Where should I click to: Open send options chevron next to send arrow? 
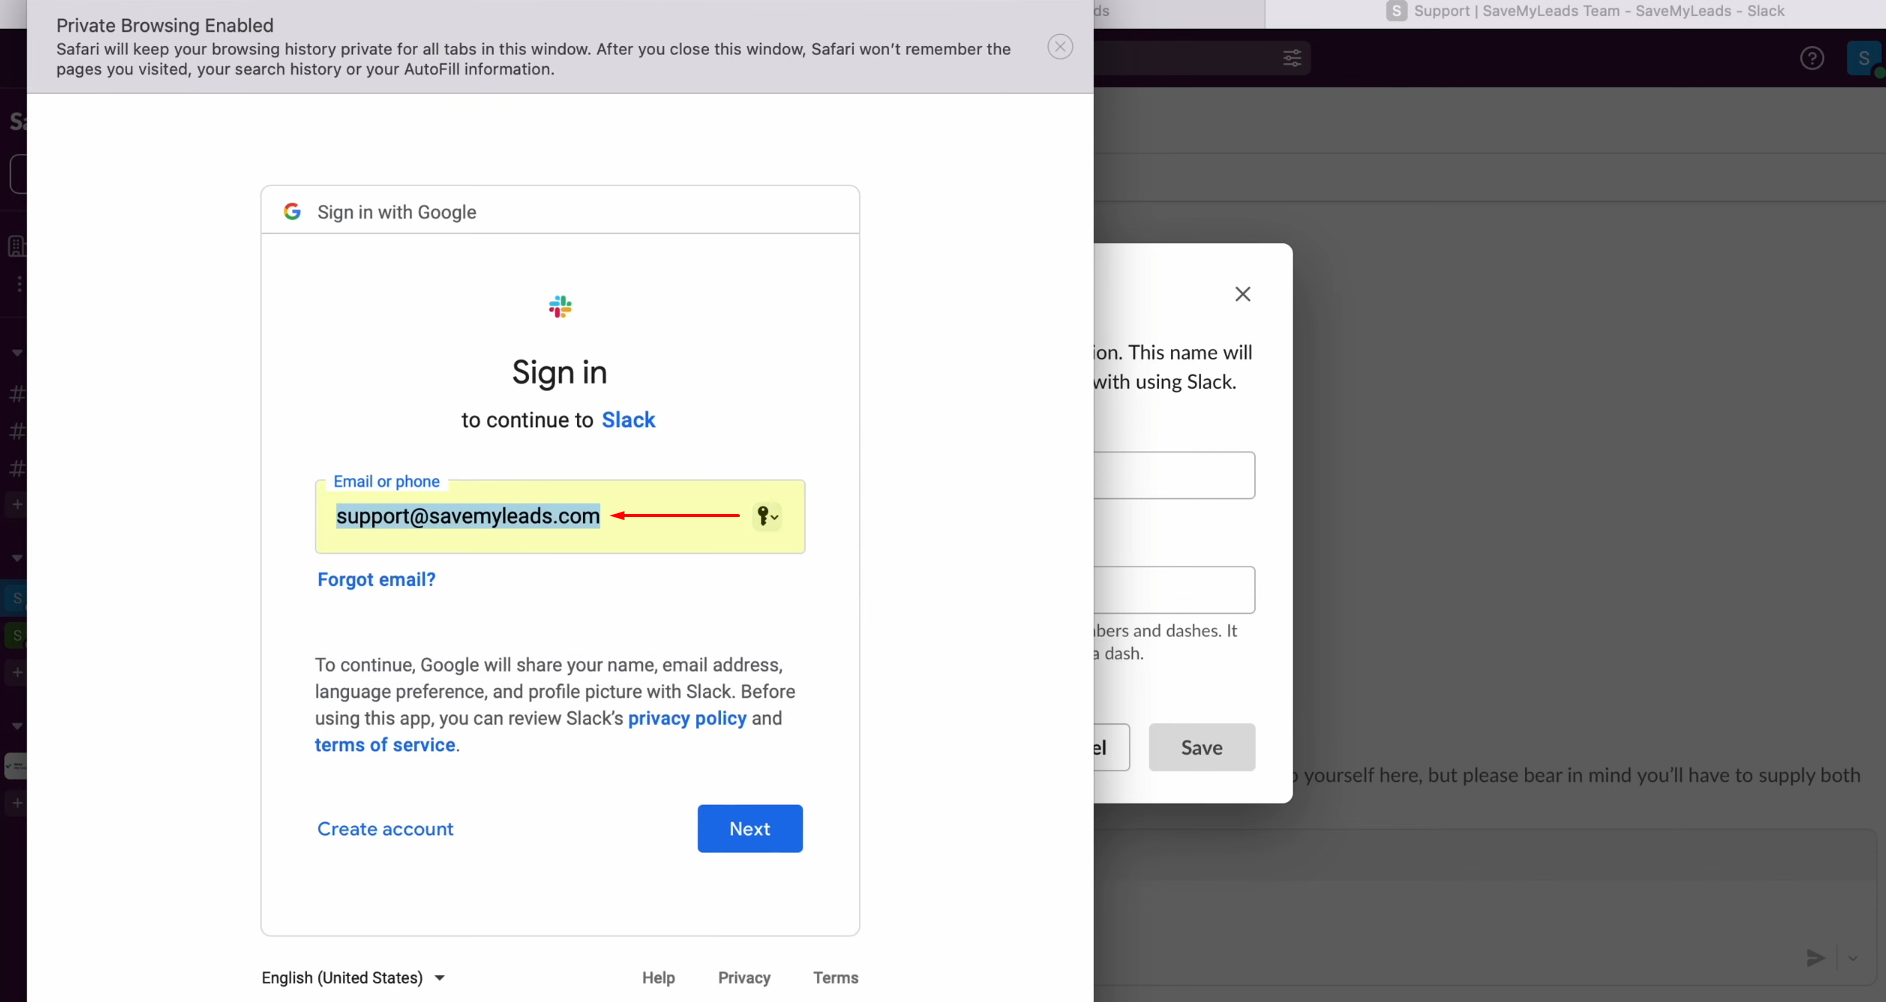tap(1853, 958)
